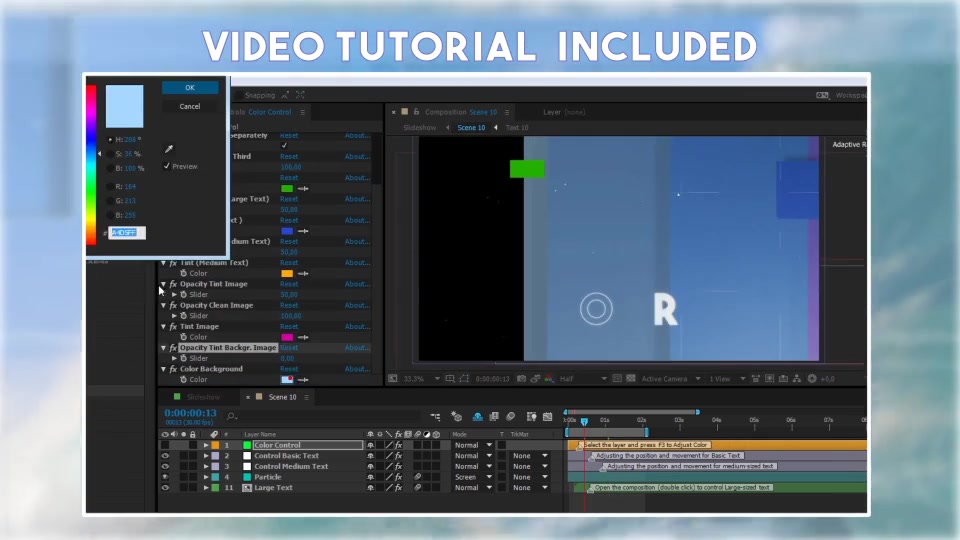
Task: Reset the Opacity Clean Image effect
Action: 289,306
